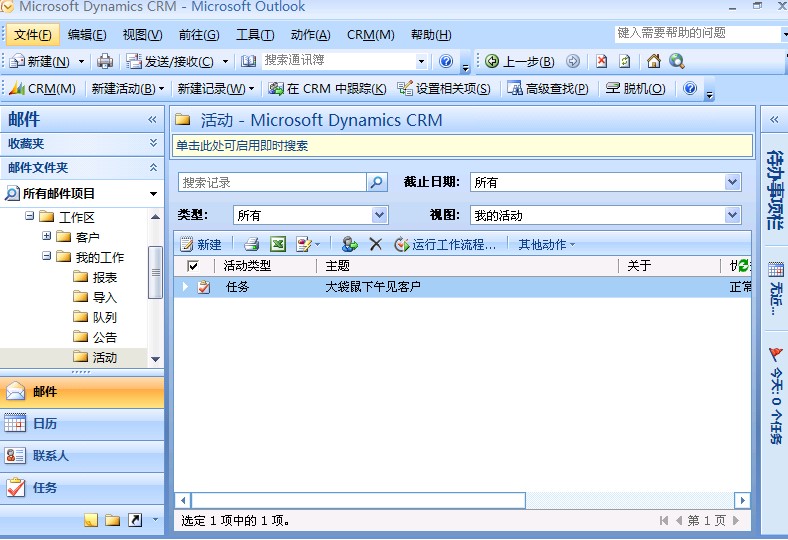Open the CRM(M) menu in menu bar
This screenshot has width=788, height=540.
coord(370,35)
